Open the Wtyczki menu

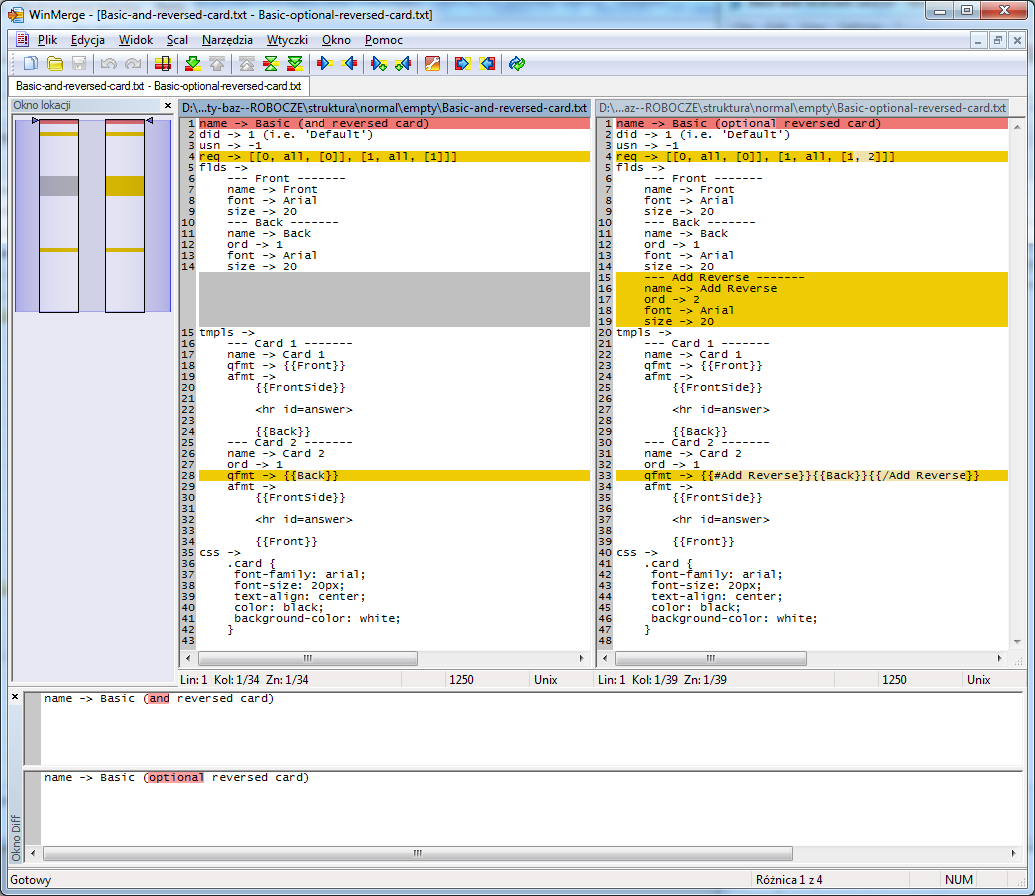point(287,40)
